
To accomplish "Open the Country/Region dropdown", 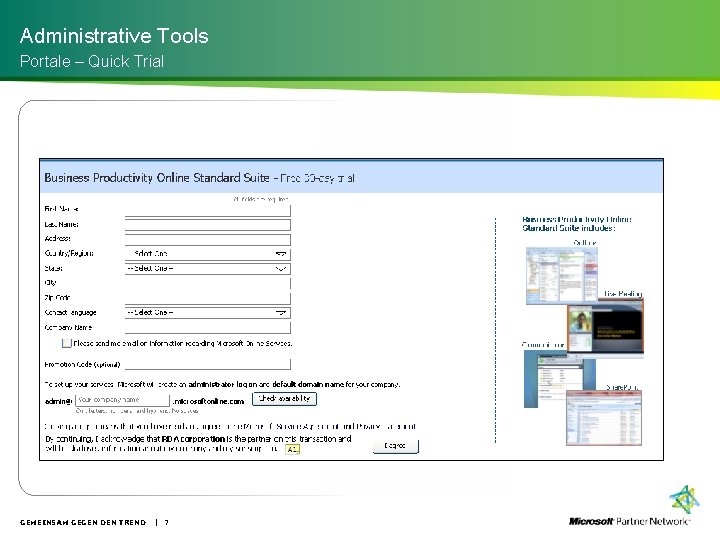I will pyautogui.click(x=208, y=254).
